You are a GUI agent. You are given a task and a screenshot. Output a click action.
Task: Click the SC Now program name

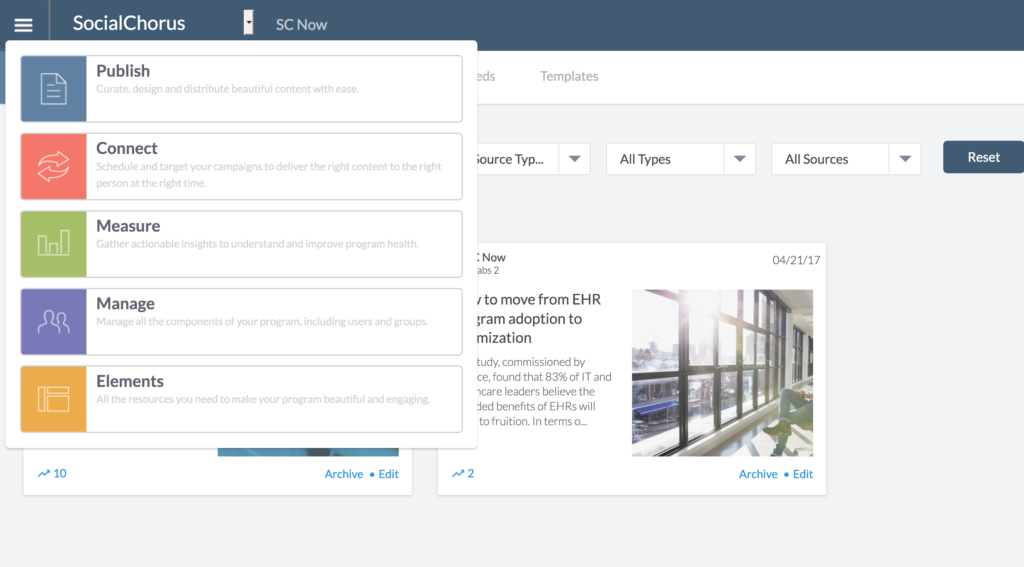[x=301, y=25]
